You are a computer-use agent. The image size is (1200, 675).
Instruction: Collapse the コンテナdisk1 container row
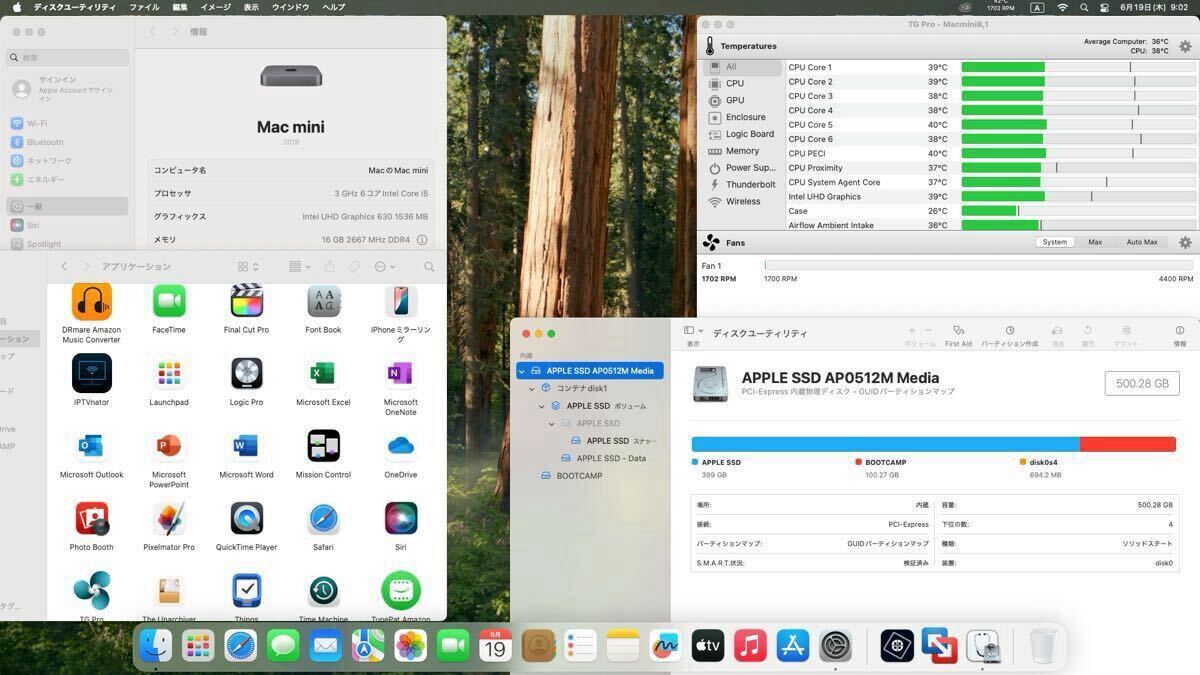tap(532, 388)
